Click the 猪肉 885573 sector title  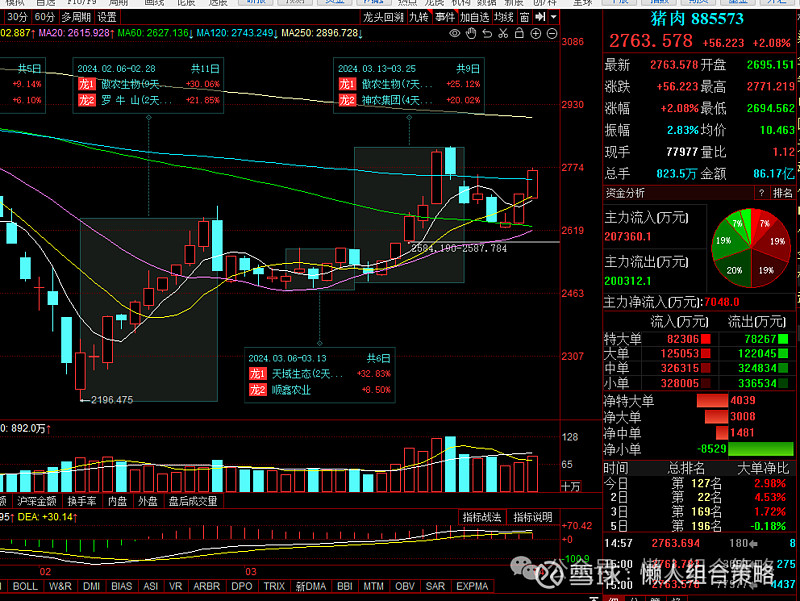[697, 19]
